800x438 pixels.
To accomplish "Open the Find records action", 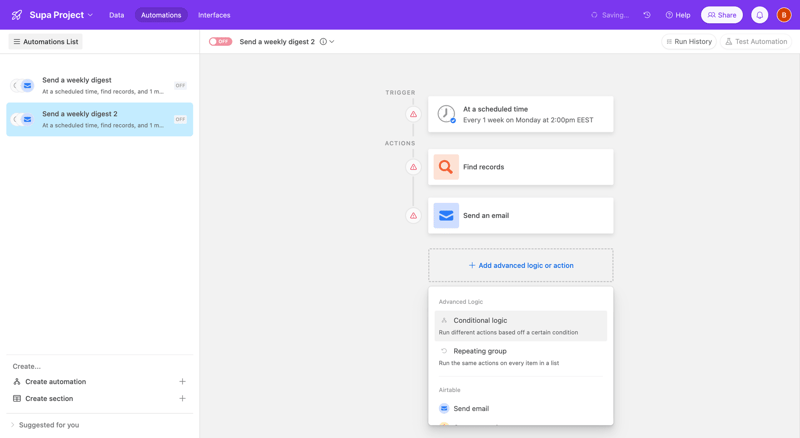I will click(520, 167).
